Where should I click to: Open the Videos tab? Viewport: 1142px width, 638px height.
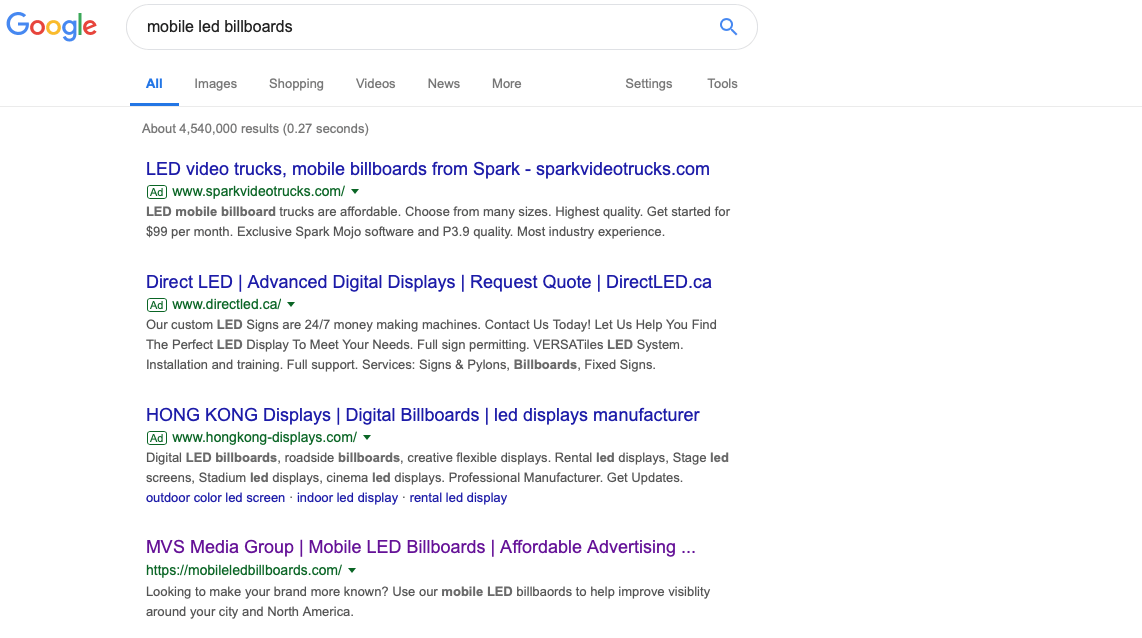(x=375, y=84)
